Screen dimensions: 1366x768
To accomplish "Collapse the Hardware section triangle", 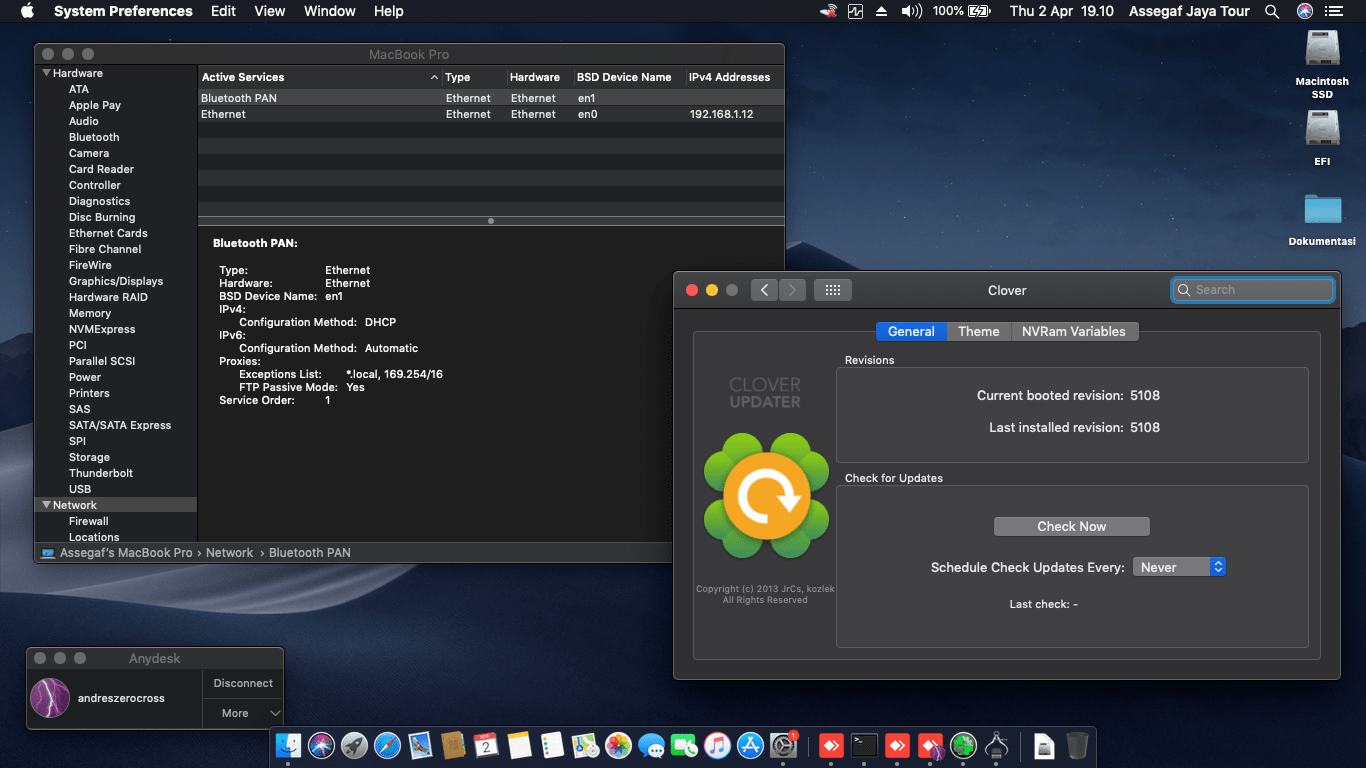I will click(46, 73).
